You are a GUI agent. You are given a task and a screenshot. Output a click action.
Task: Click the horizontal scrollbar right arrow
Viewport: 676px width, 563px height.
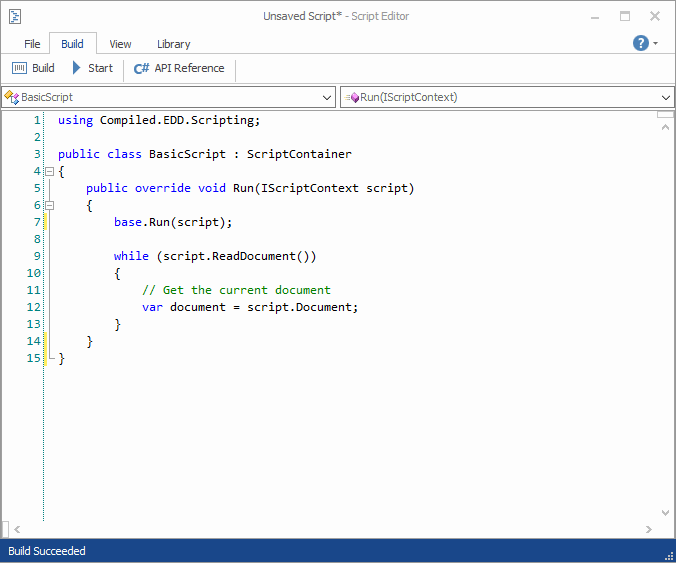[650, 529]
